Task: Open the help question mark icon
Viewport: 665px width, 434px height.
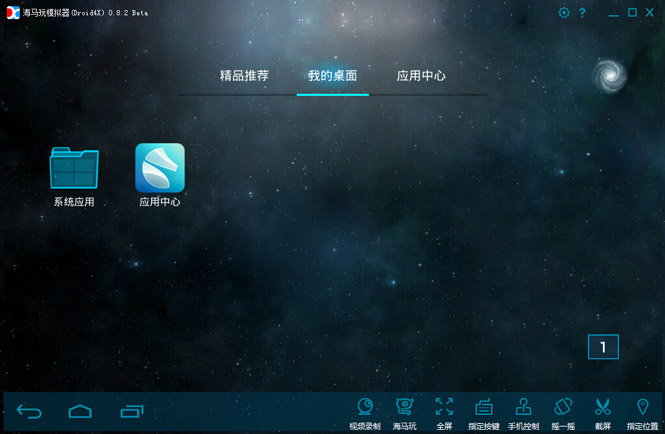Action: [582, 13]
